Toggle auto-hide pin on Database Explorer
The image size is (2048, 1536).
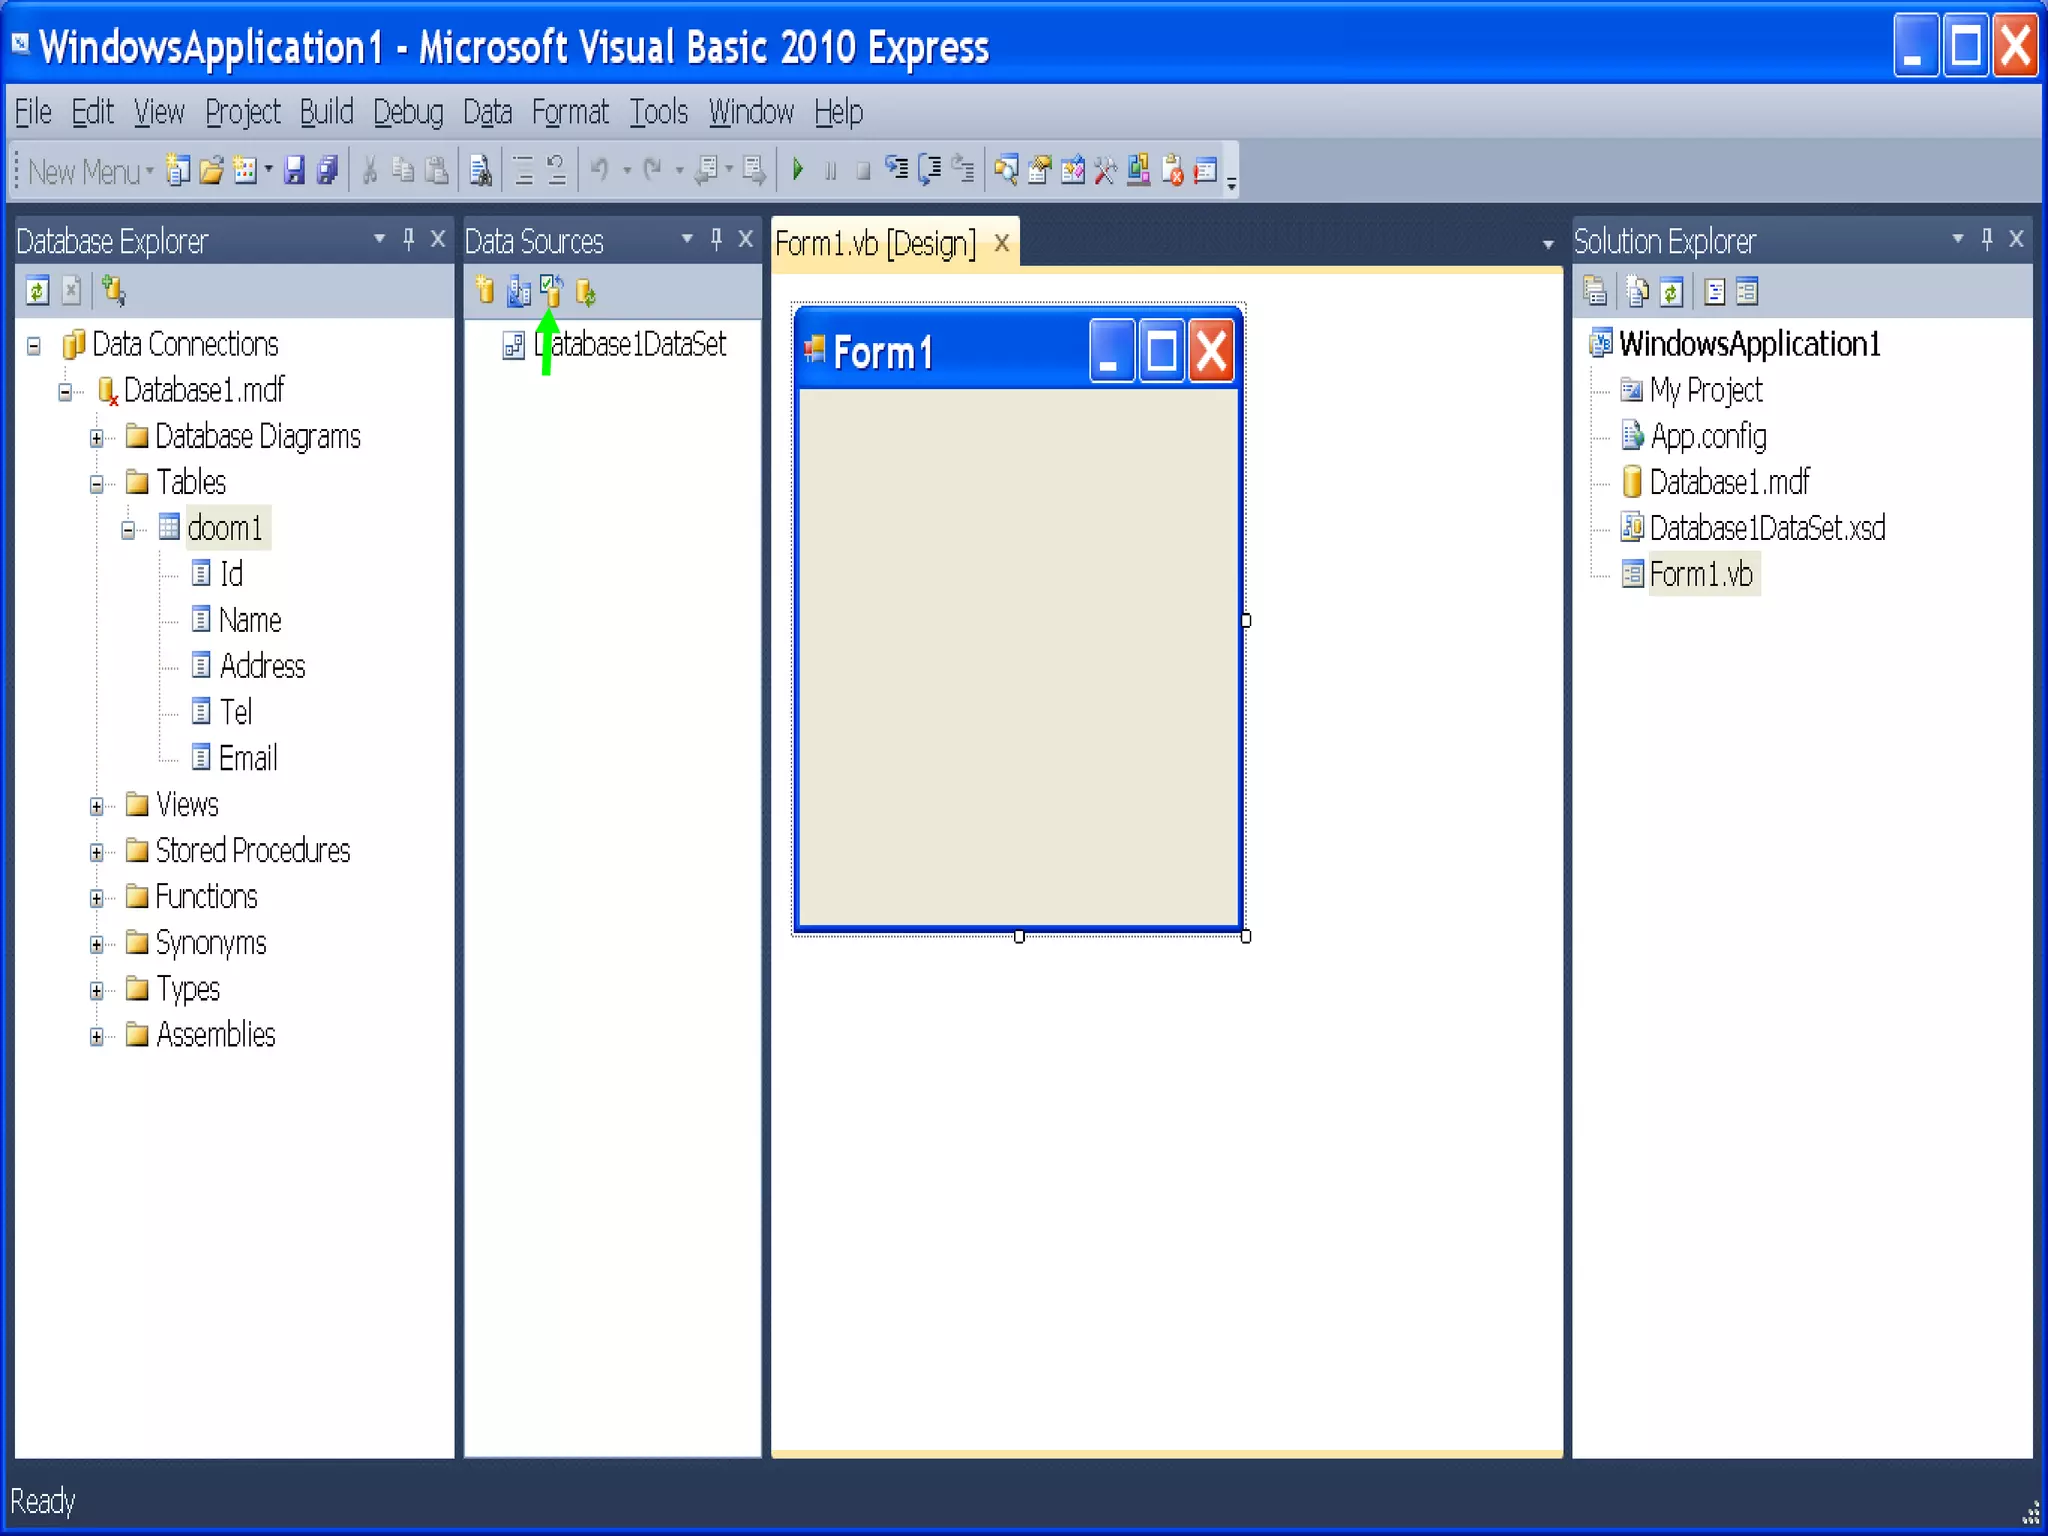pyautogui.click(x=408, y=240)
